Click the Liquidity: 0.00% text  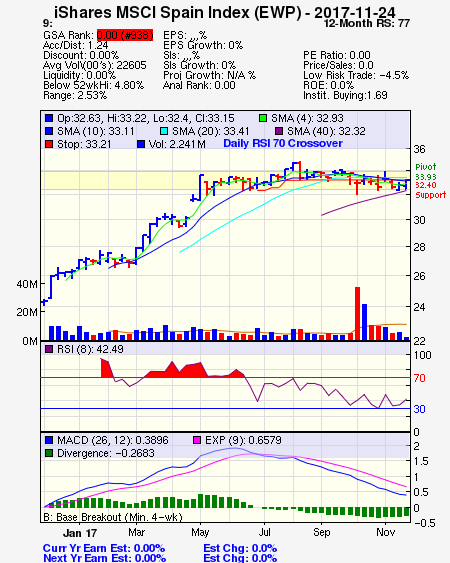pyautogui.click(x=79, y=75)
